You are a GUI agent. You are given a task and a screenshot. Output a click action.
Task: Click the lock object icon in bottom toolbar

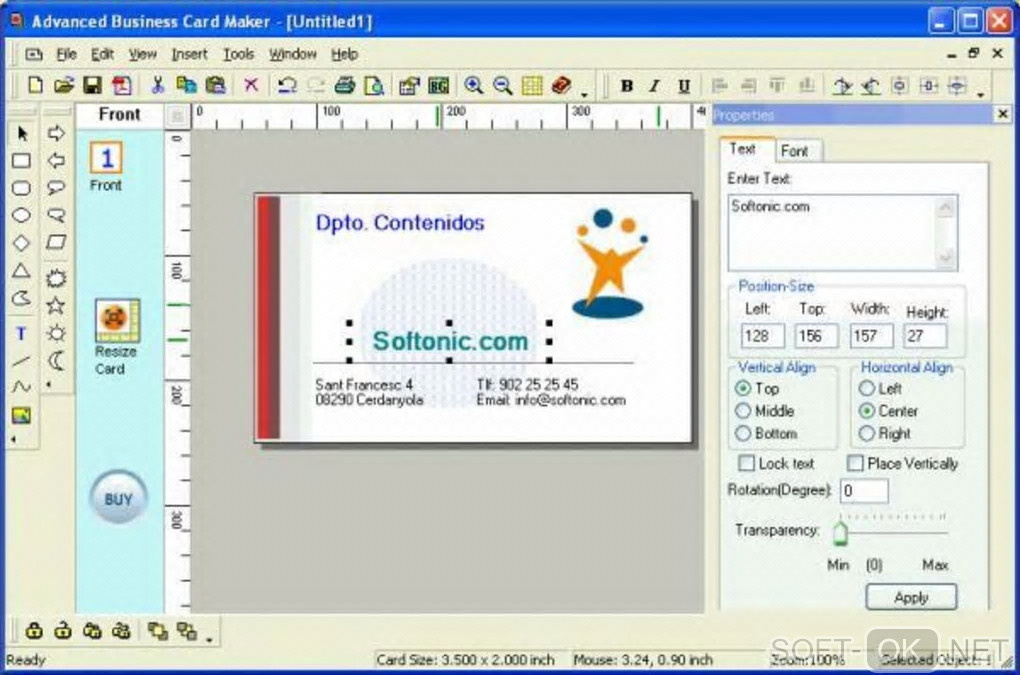tap(34, 630)
